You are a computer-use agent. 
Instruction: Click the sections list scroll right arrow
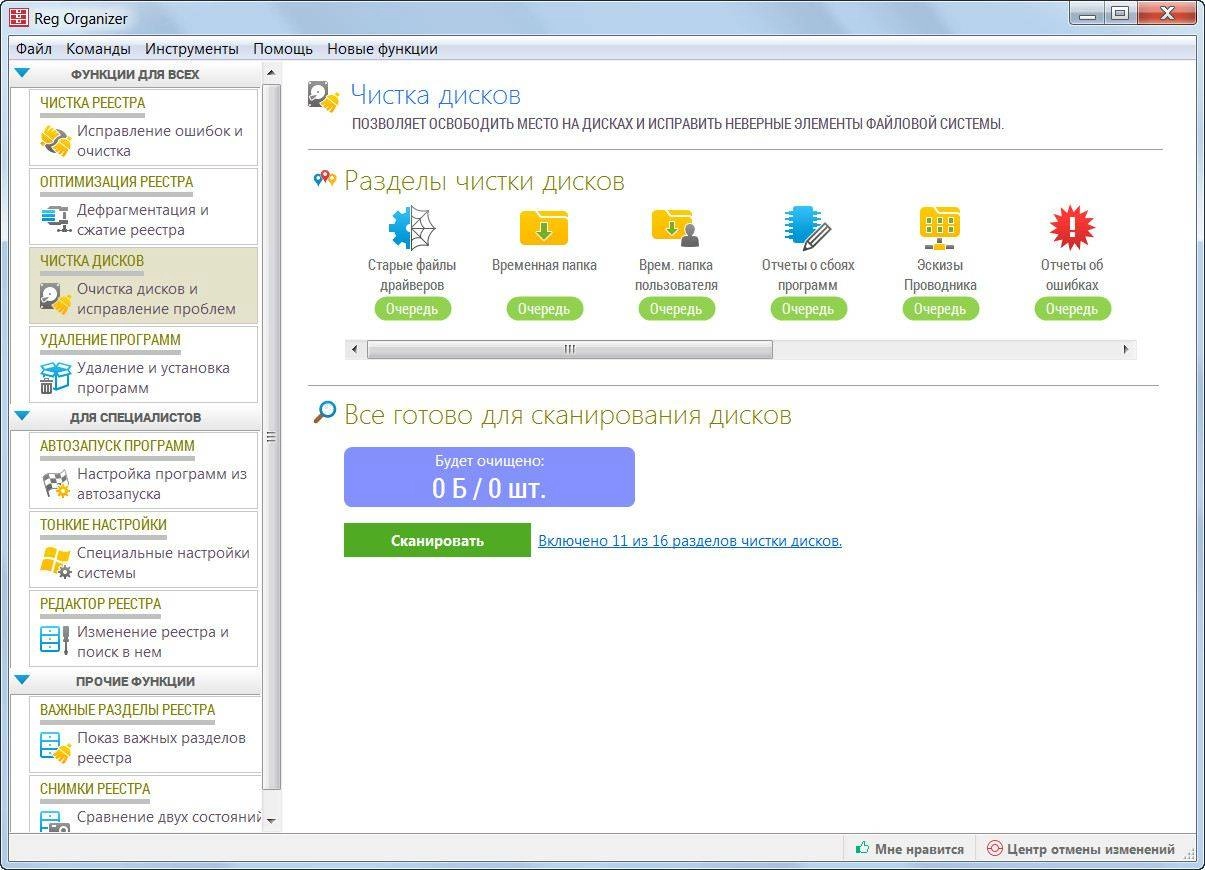pyautogui.click(x=1126, y=349)
